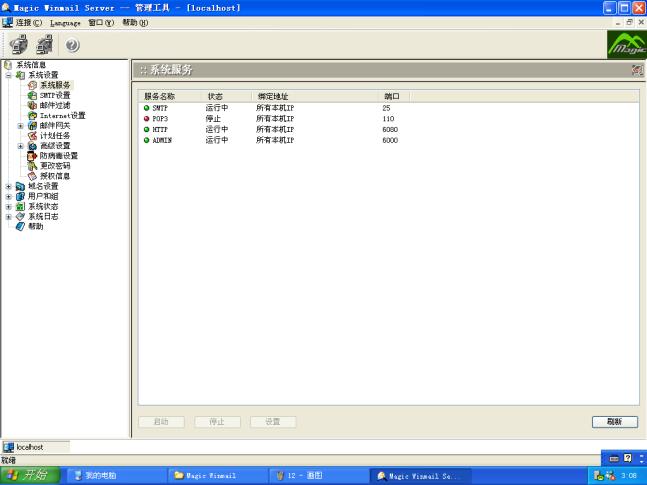
Task: Expand the 域名设置 tree node
Action: point(9,186)
